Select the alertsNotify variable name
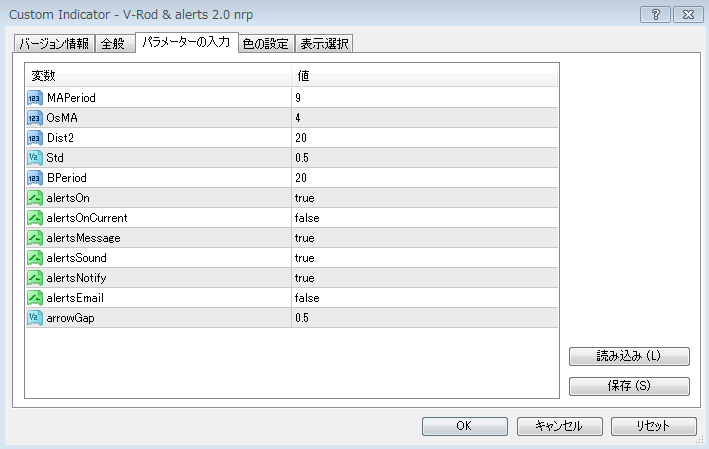The width and height of the screenshot is (709, 449). tap(76, 278)
